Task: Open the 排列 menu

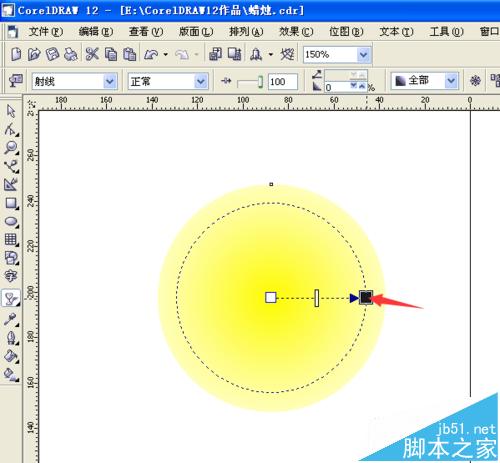Action: click(246, 32)
